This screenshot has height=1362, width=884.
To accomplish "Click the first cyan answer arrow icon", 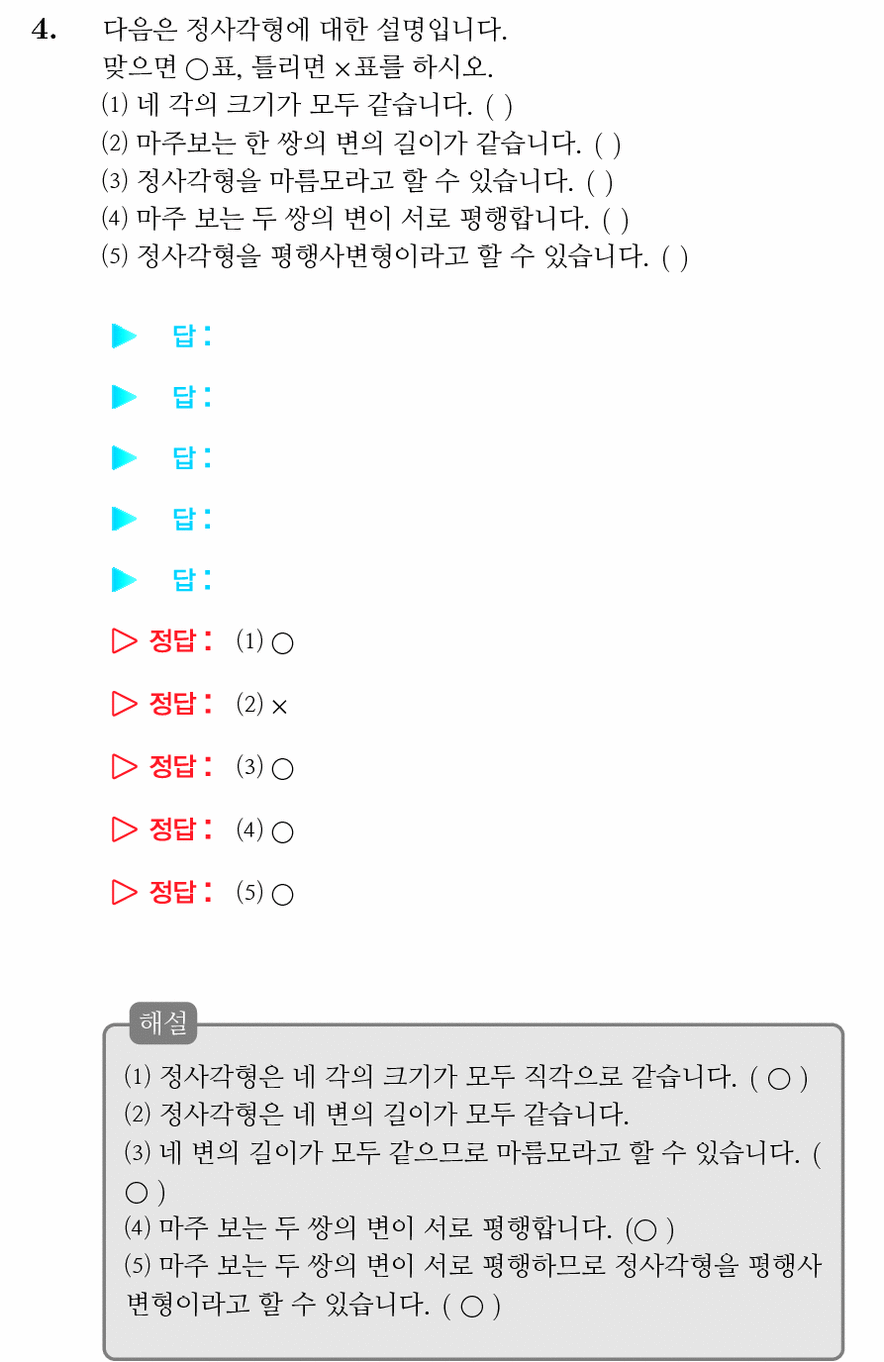I will [x=124, y=336].
